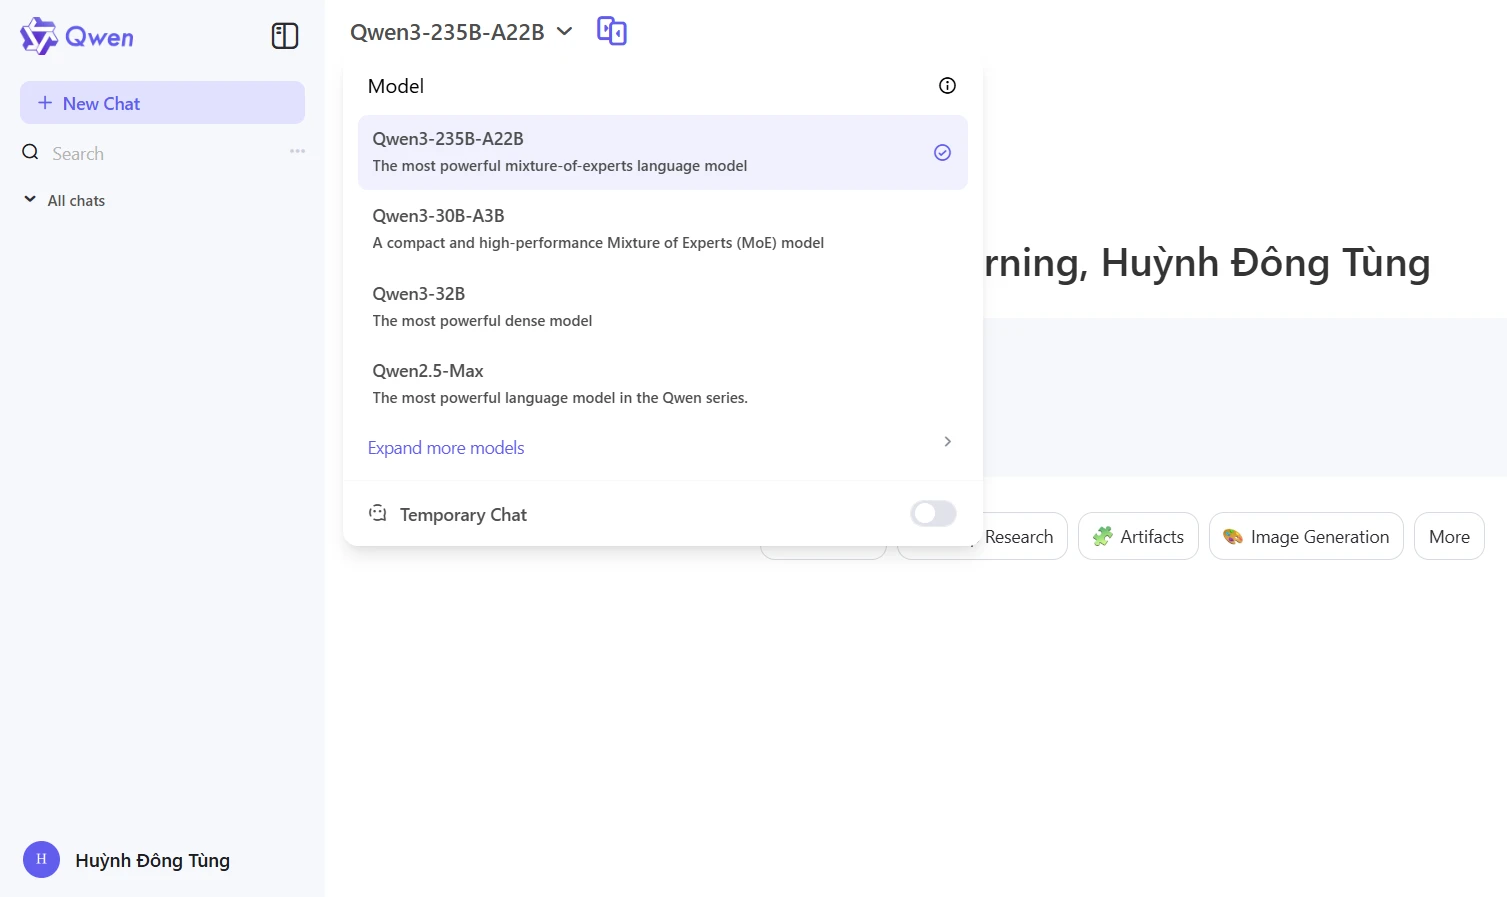Image resolution: width=1507 pixels, height=897 pixels.
Task: Open the Image Generation option
Action: tap(1306, 537)
